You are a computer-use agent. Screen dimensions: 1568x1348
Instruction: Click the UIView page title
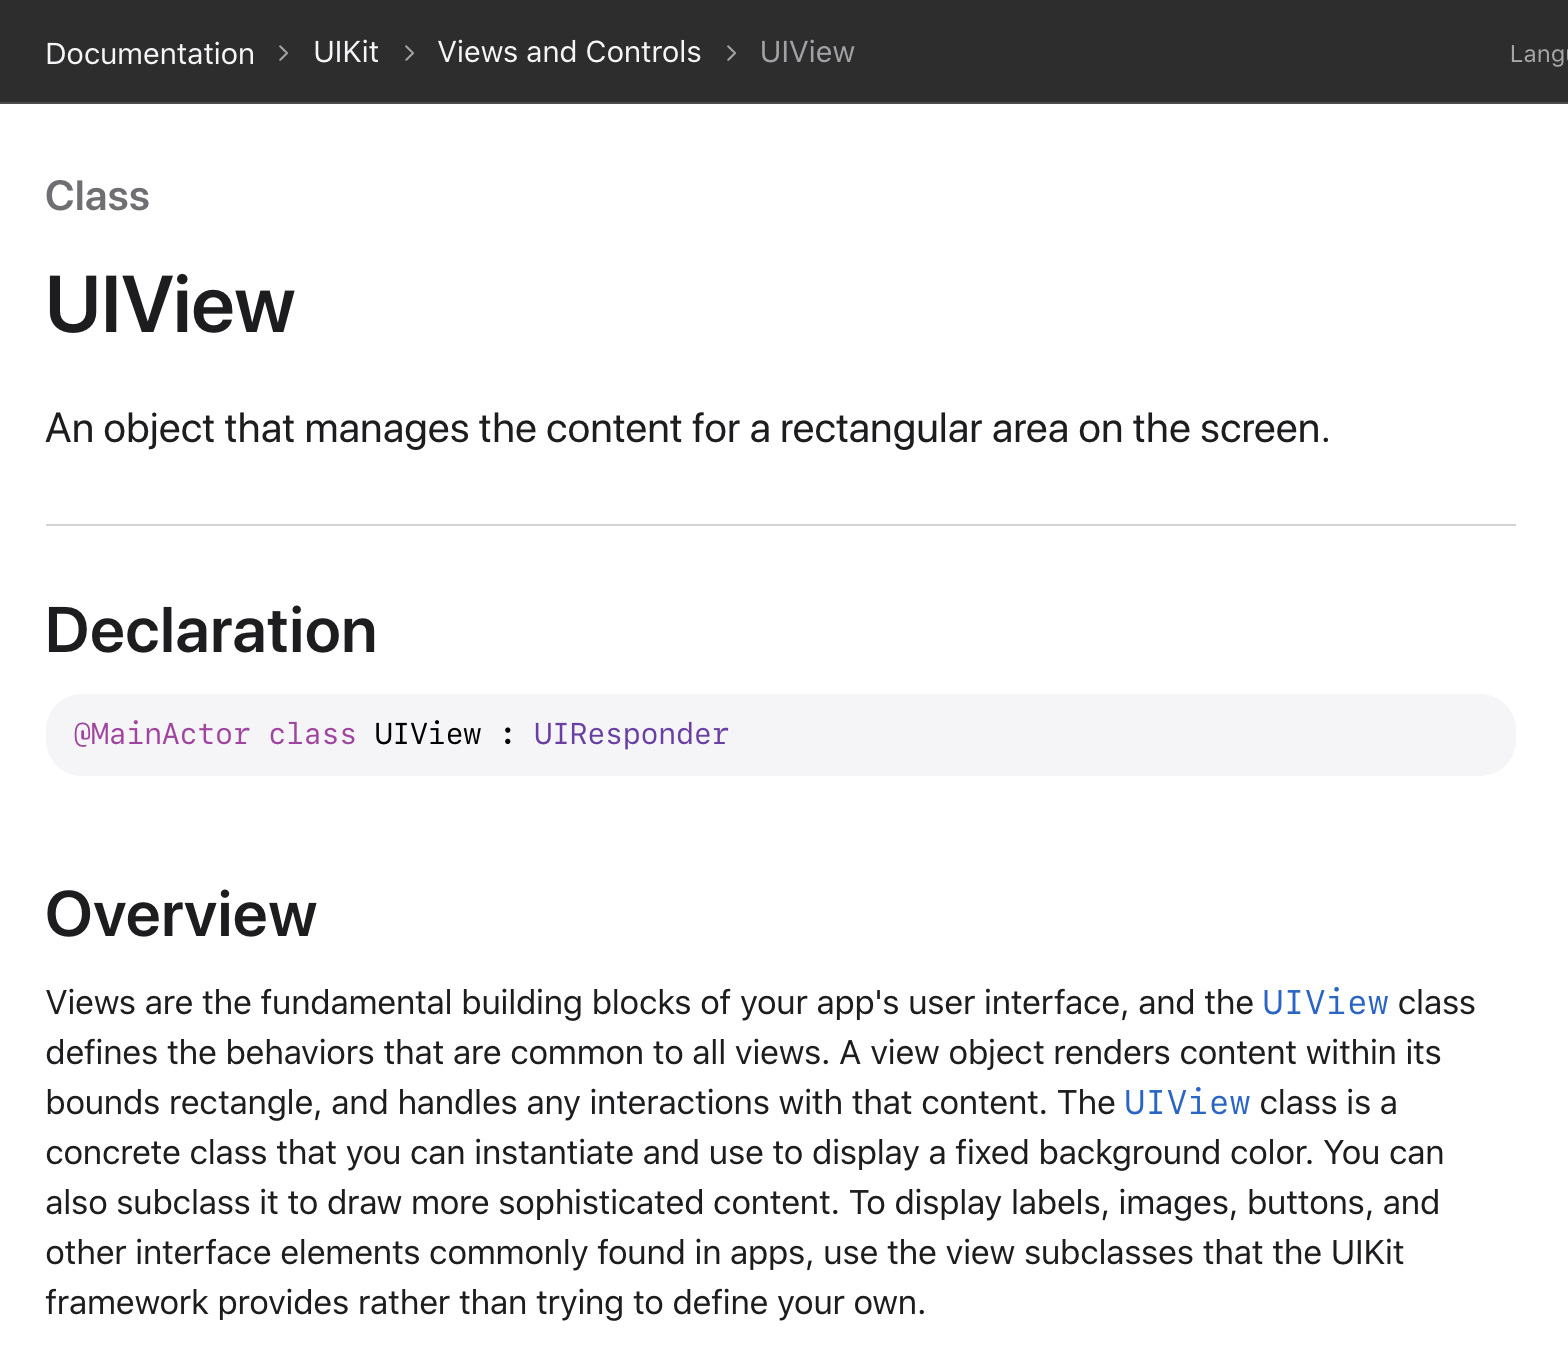point(170,305)
